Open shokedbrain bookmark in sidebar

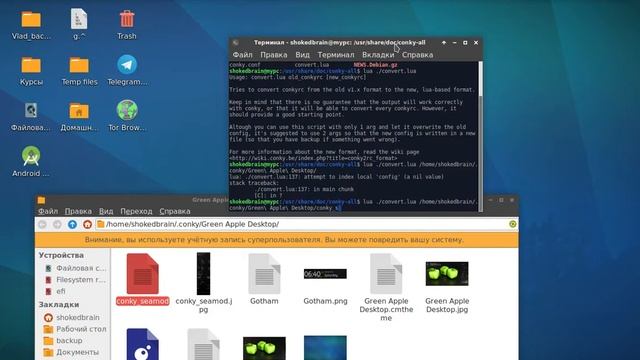tap(71, 318)
